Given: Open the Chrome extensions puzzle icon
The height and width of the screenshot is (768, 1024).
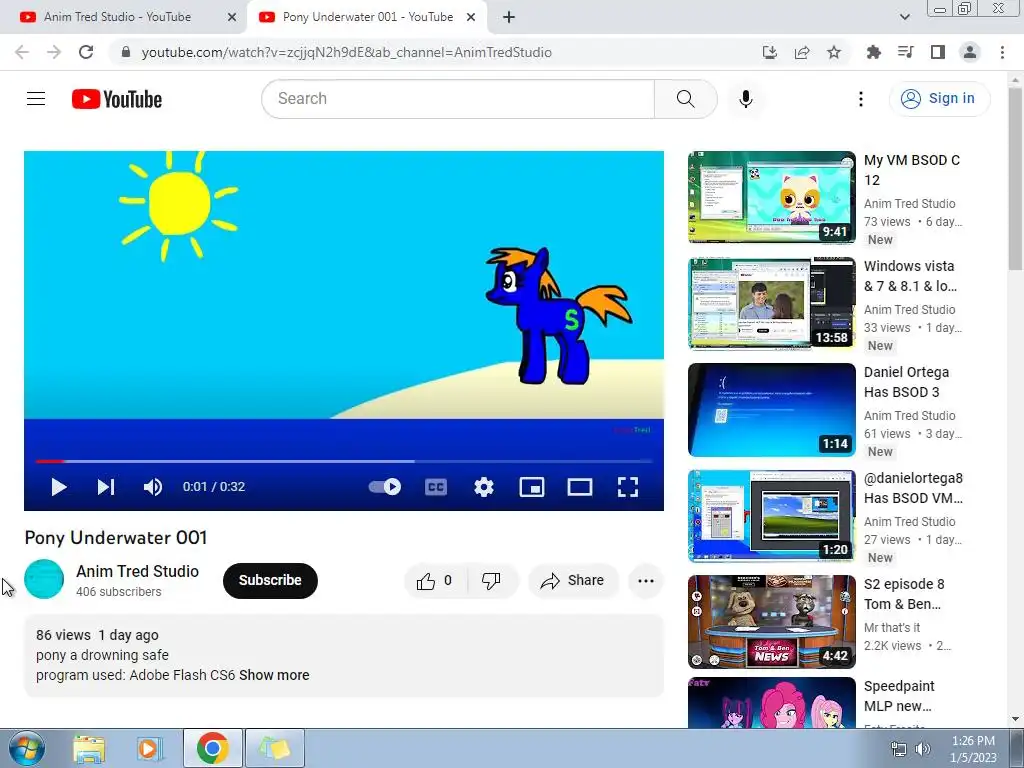Looking at the screenshot, I should pyautogui.click(x=873, y=52).
